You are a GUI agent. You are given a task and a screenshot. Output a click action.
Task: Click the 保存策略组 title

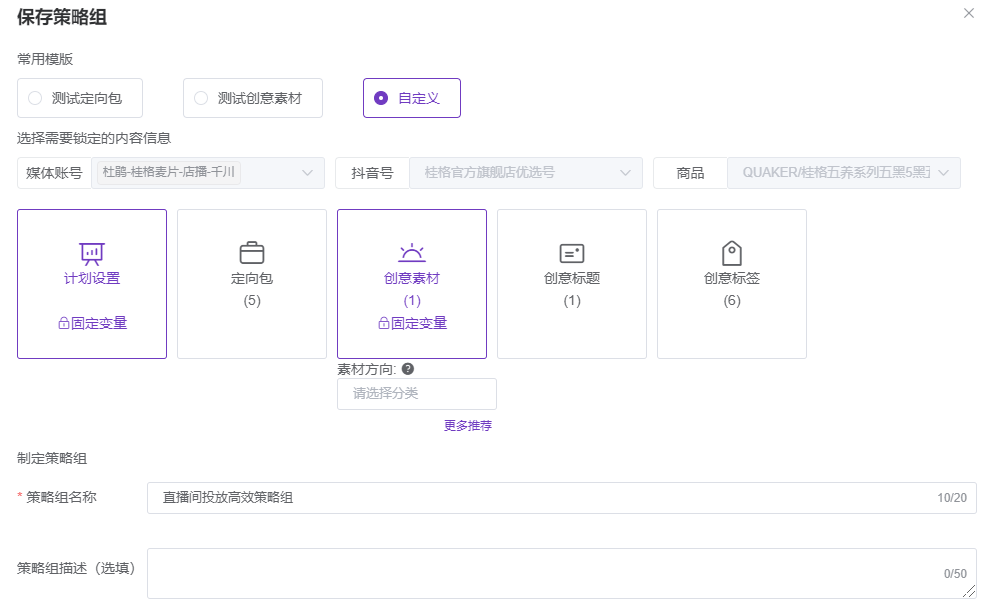[x=62, y=17]
